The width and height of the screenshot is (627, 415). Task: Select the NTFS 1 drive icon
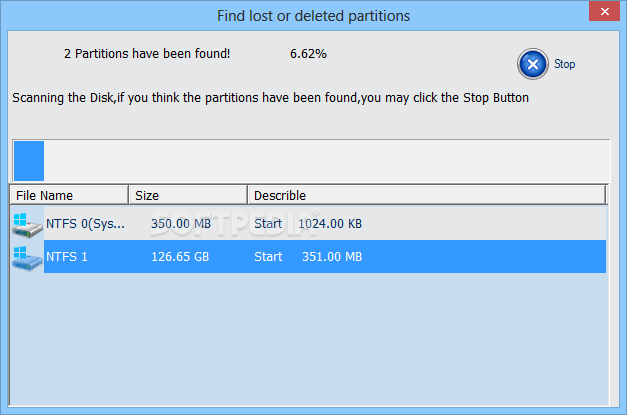[27, 257]
